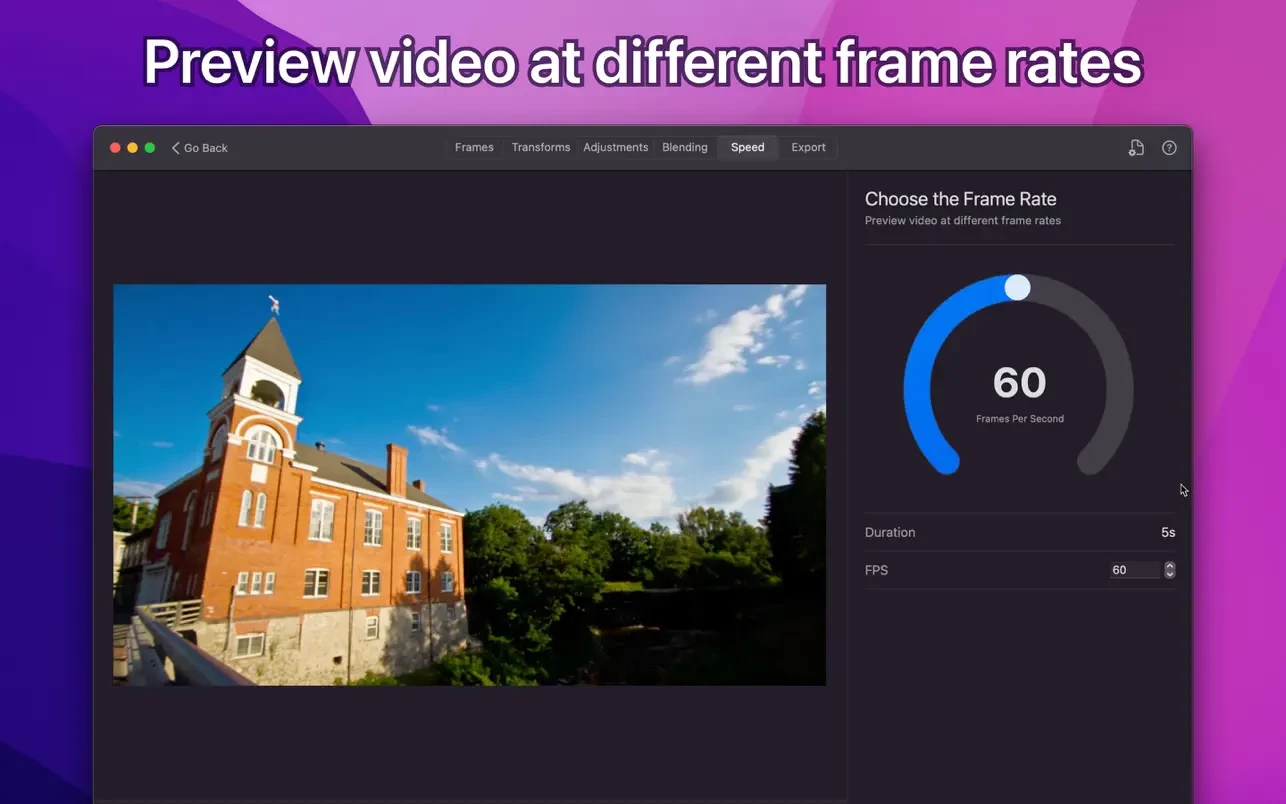1286x804 pixels.
Task: Click the active Speed tab
Action: pos(747,148)
